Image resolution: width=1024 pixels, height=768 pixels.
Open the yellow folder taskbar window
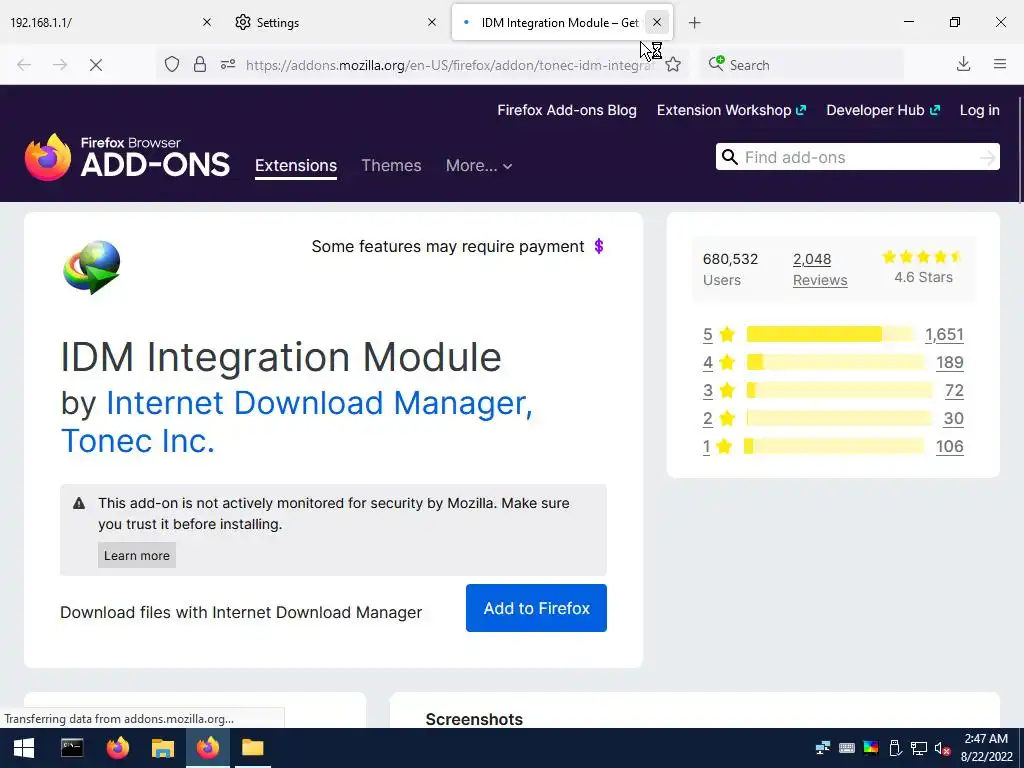tap(253, 748)
